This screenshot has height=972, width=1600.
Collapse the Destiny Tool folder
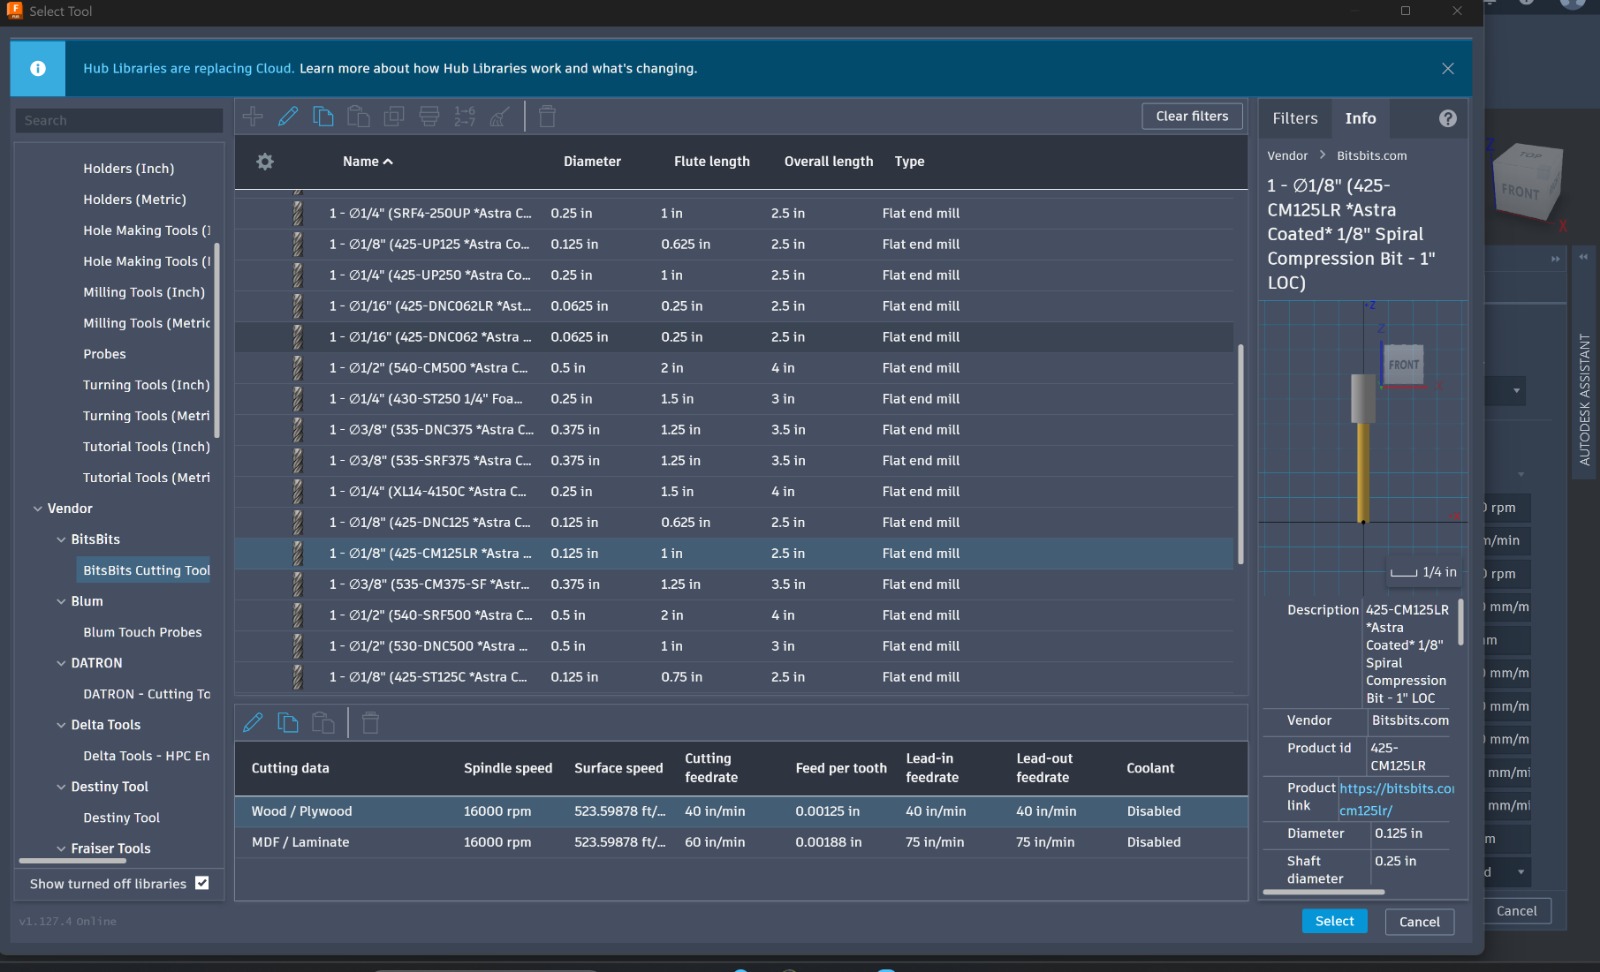[61, 788]
